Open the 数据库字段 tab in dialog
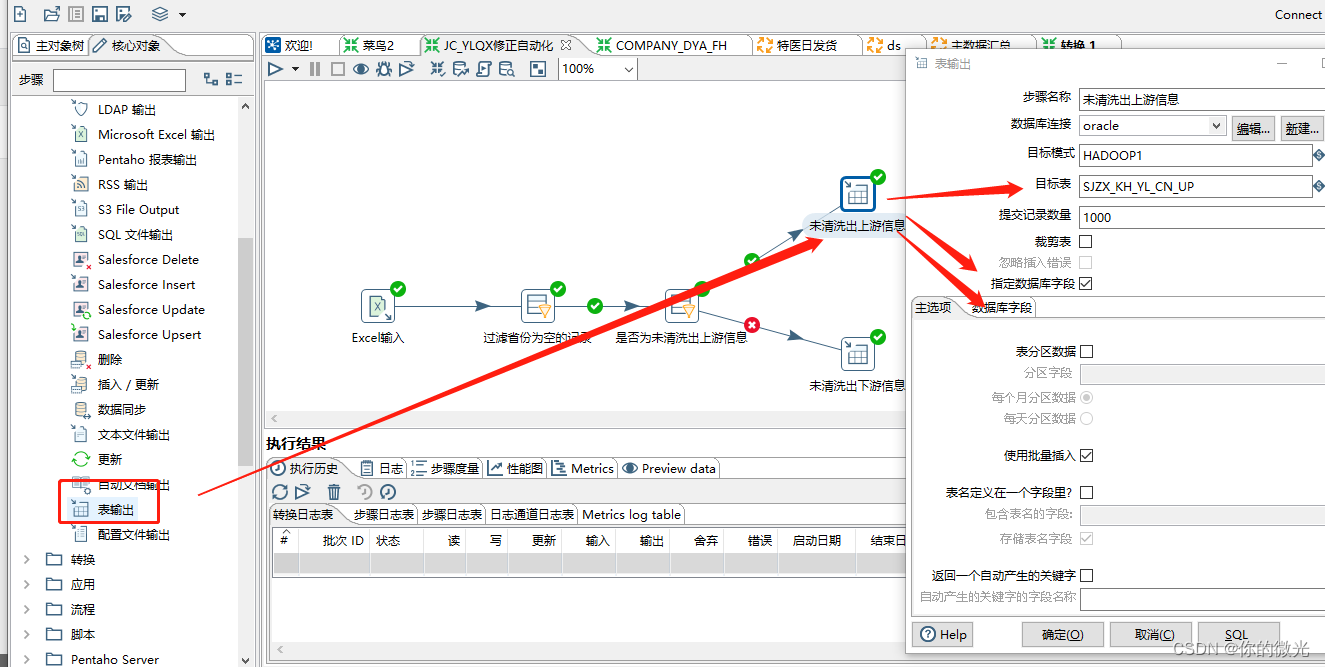The width and height of the screenshot is (1325, 667). pyautogui.click(x=1002, y=308)
